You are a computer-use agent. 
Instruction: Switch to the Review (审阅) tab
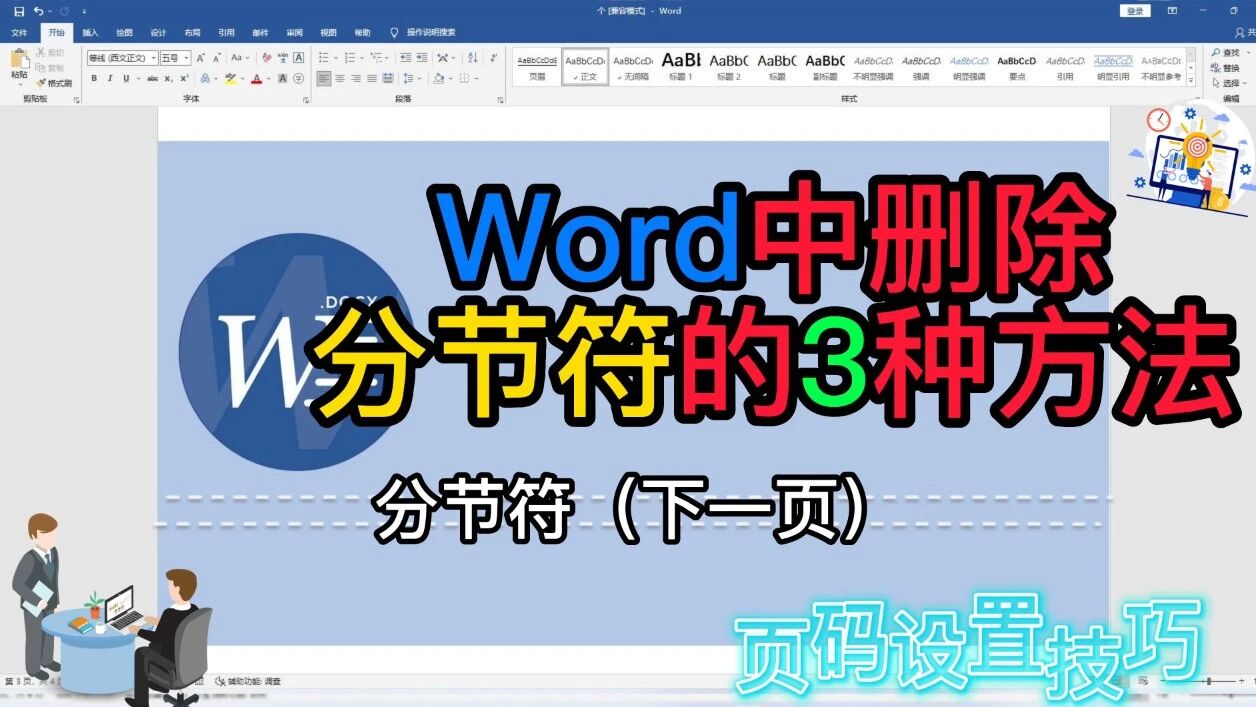[294, 32]
